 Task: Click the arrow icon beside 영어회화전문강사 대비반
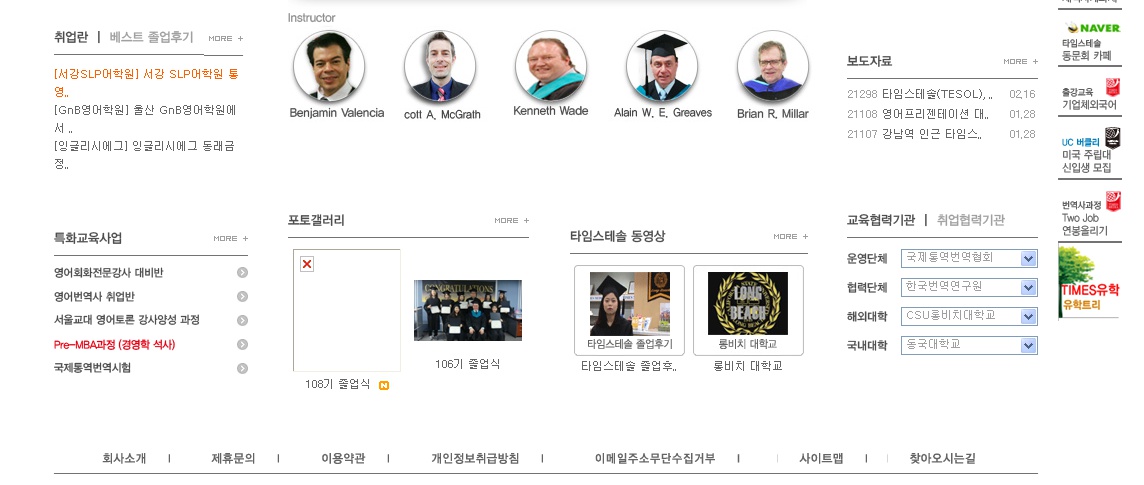(242, 273)
